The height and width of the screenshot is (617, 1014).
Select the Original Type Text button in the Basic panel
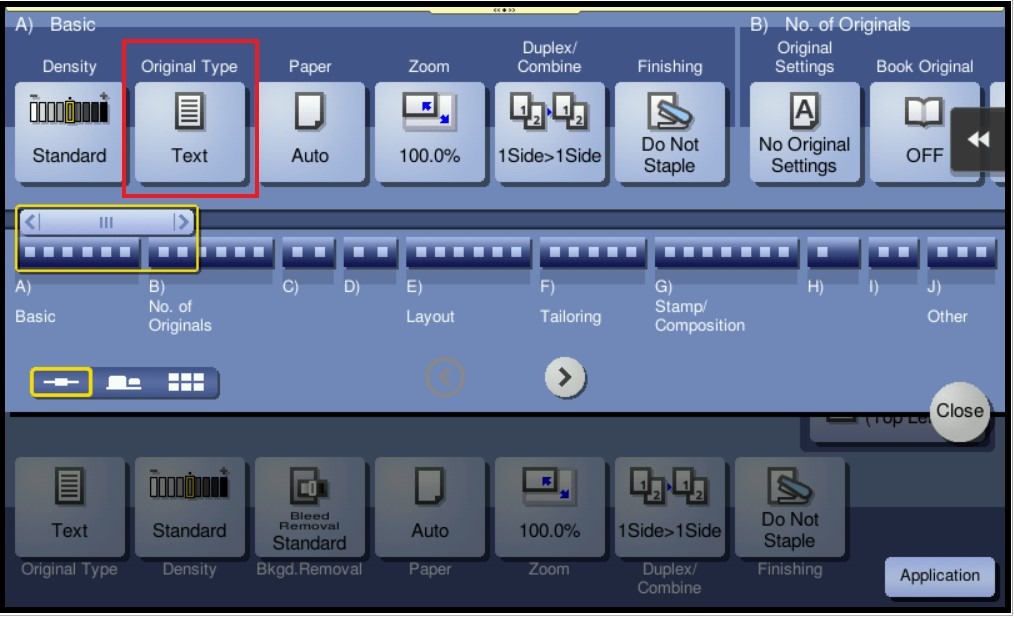pos(189,132)
